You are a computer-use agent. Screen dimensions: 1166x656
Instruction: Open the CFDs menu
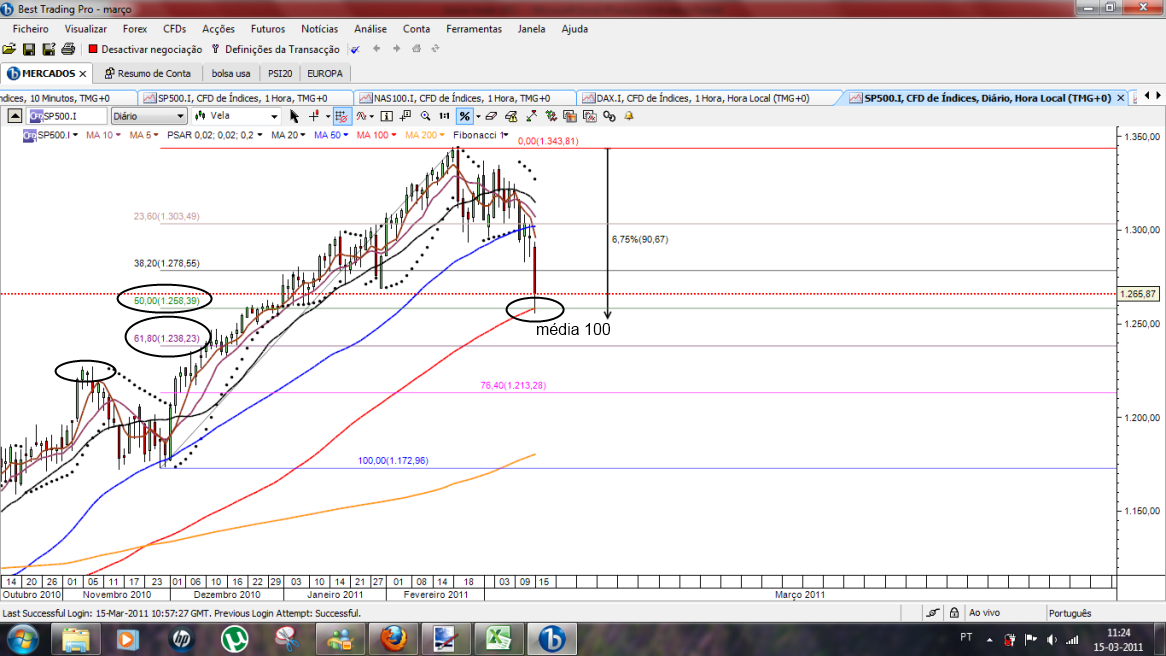tap(175, 29)
